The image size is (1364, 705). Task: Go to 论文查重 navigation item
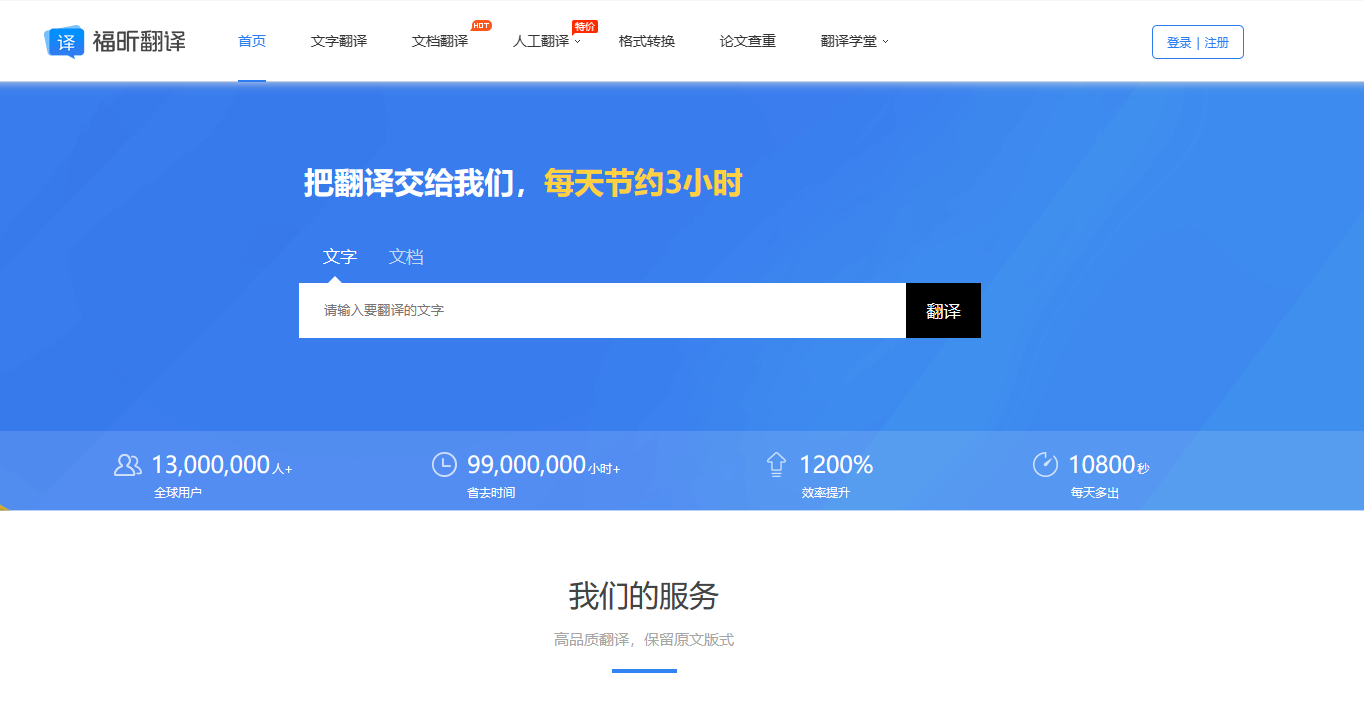(748, 41)
